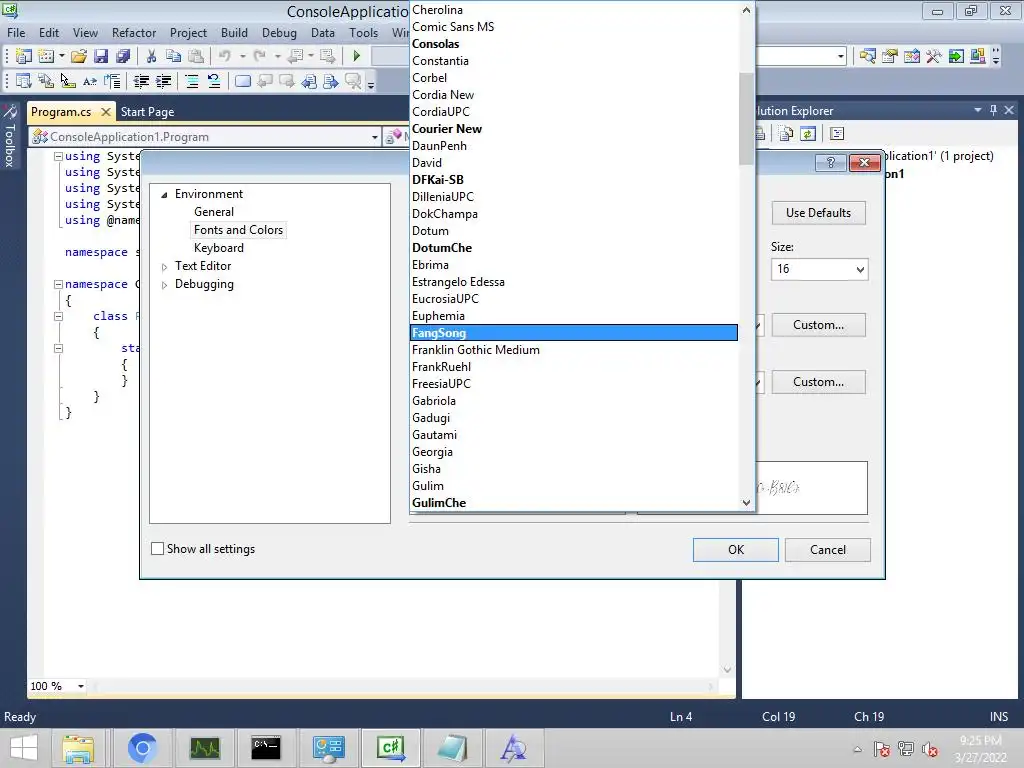The height and width of the screenshot is (768, 1024).
Task: Click the Windows Start button in taskbar
Action: click(24, 748)
